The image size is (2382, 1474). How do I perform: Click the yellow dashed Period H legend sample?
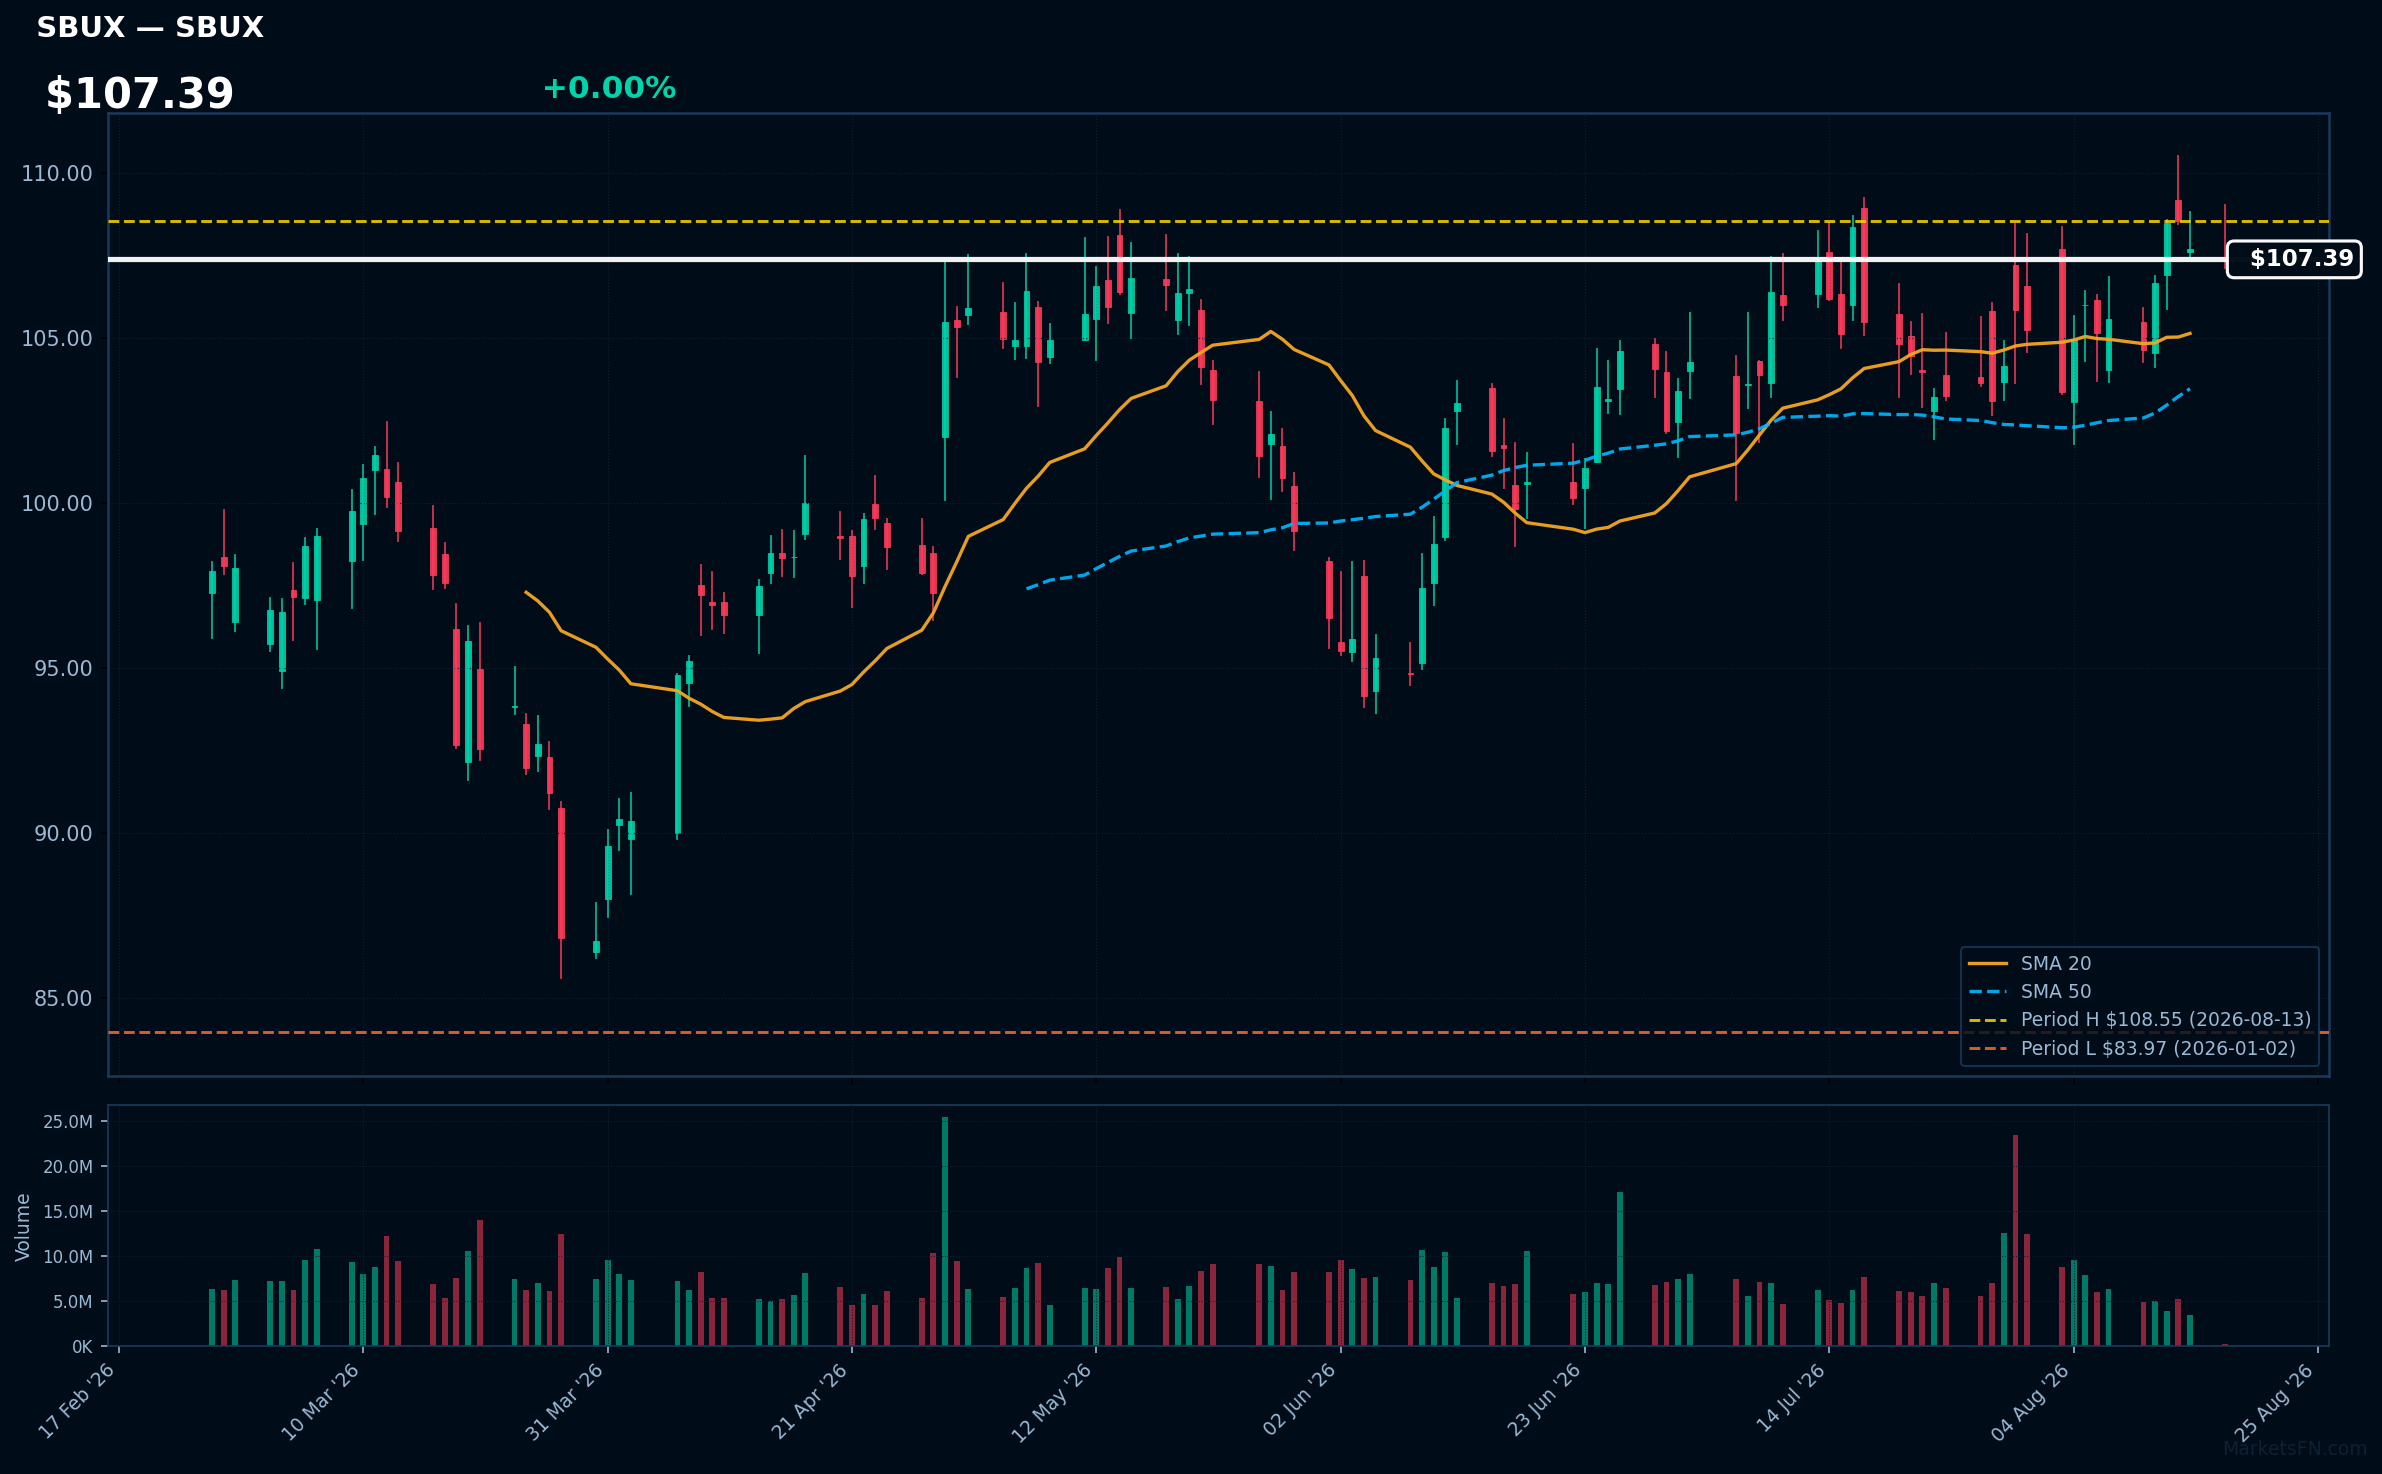coord(1988,1020)
